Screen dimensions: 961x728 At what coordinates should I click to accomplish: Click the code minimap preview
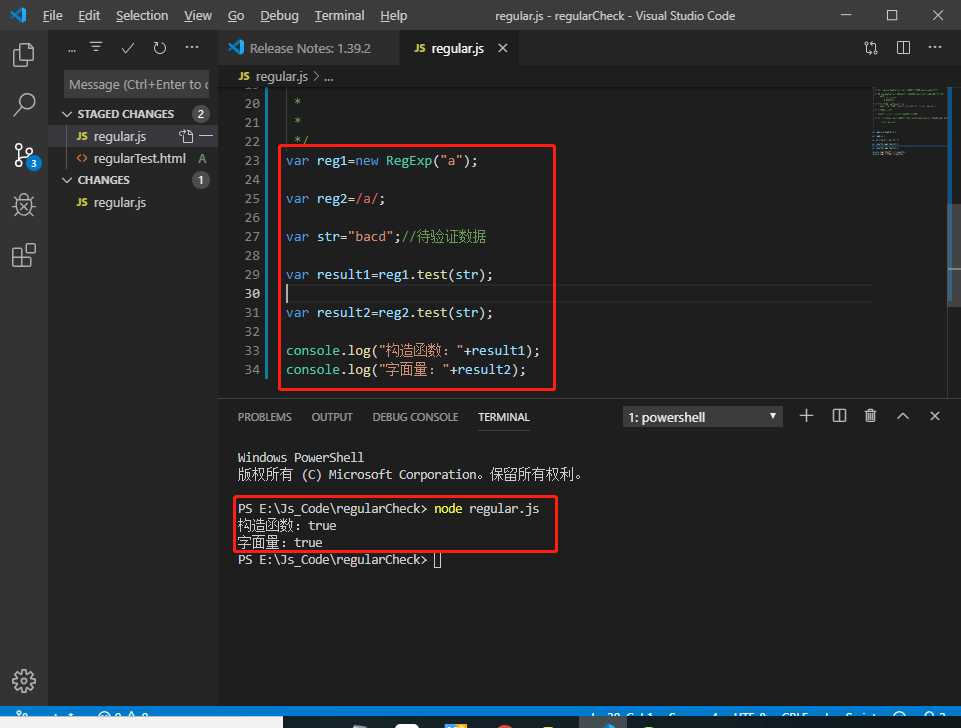908,123
